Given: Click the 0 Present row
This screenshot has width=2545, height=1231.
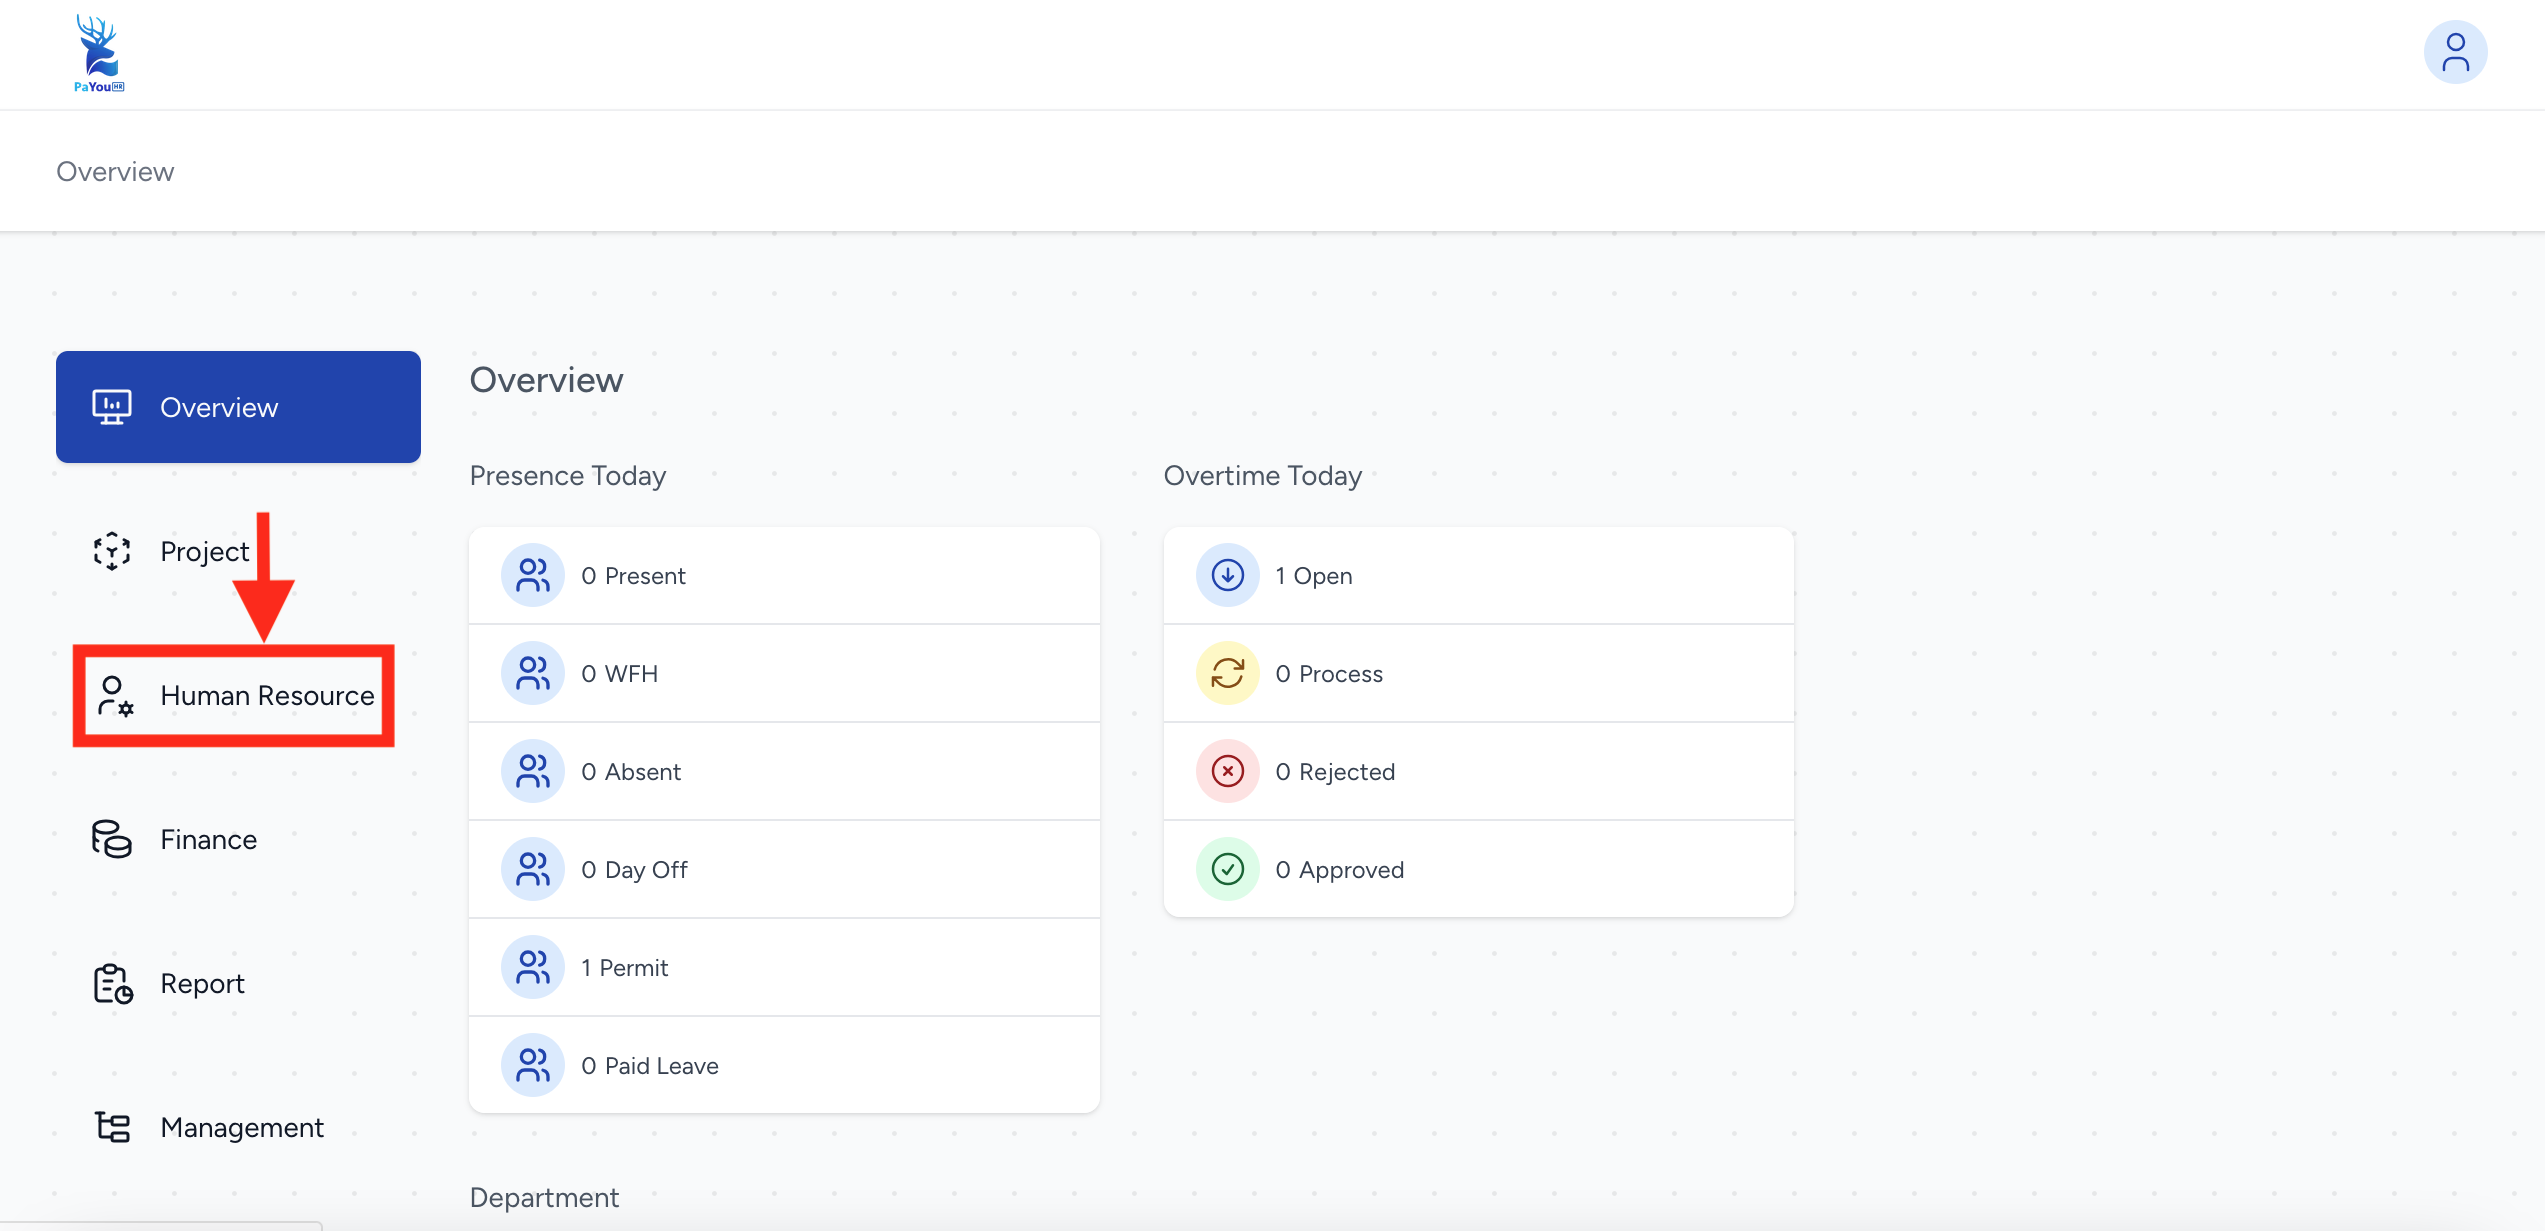Looking at the screenshot, I should [x=784, y=575].
